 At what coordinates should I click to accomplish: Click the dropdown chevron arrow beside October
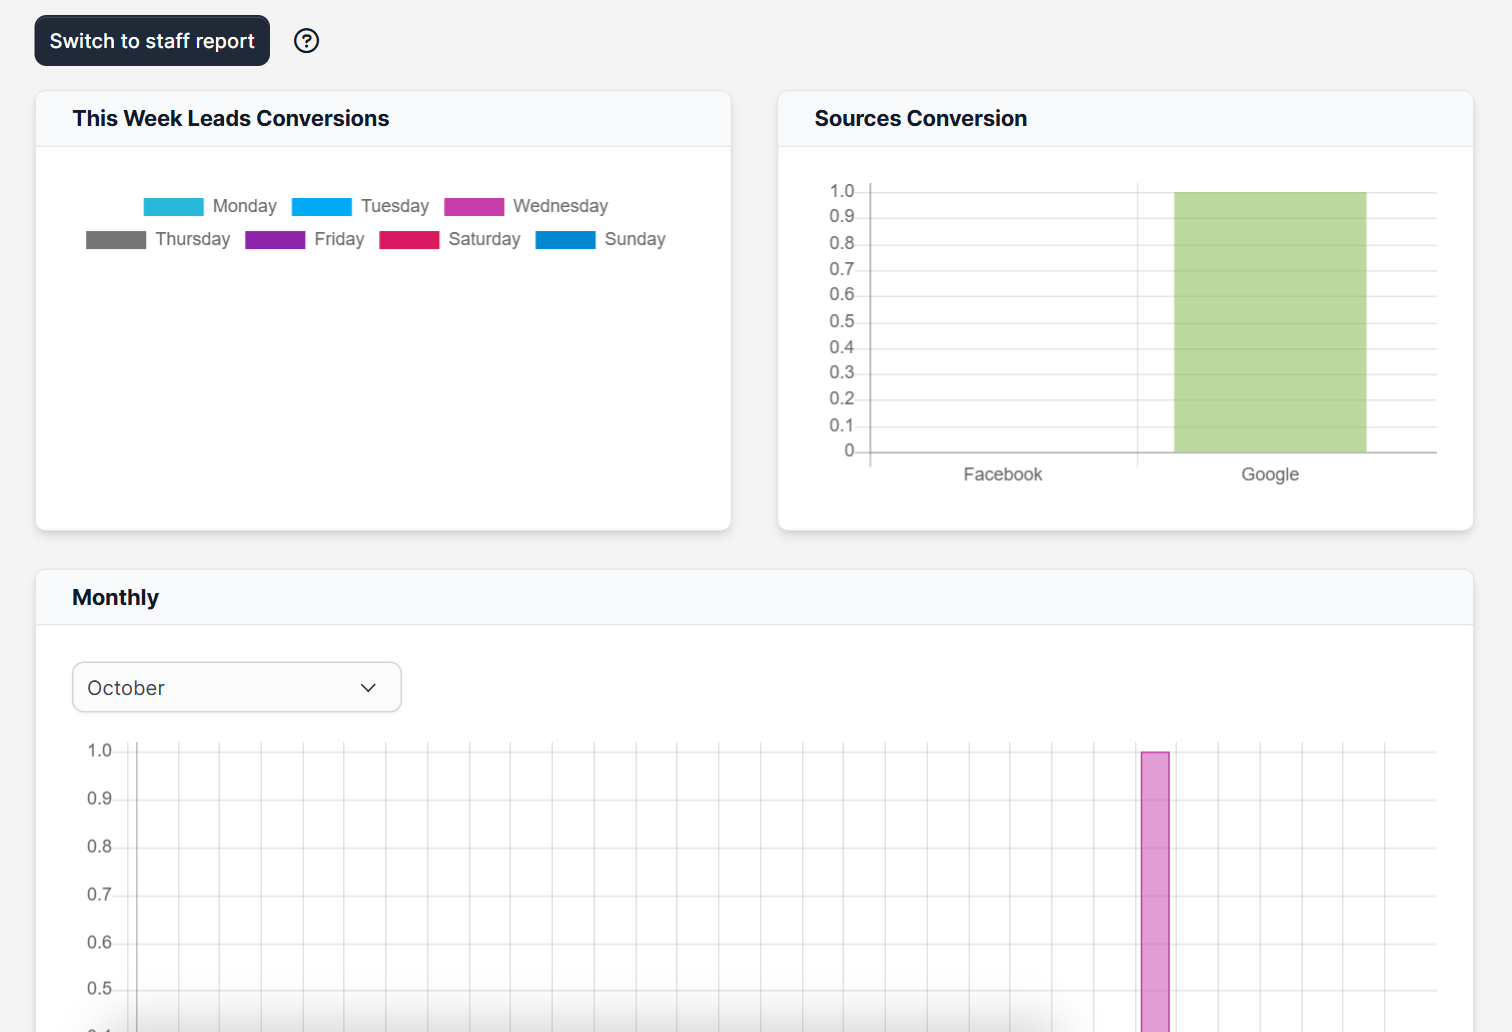368,688
